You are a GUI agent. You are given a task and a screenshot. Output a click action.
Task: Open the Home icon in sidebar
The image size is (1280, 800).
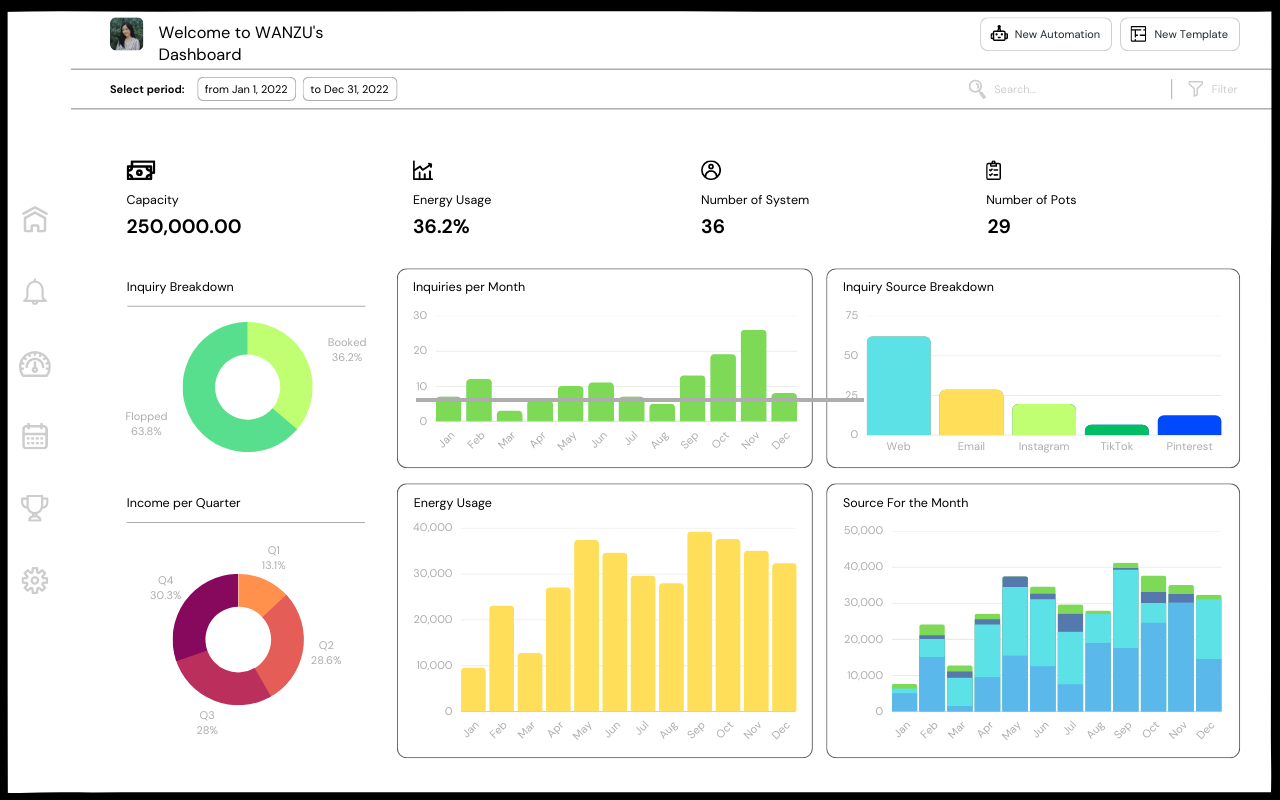tap(35, 219)
